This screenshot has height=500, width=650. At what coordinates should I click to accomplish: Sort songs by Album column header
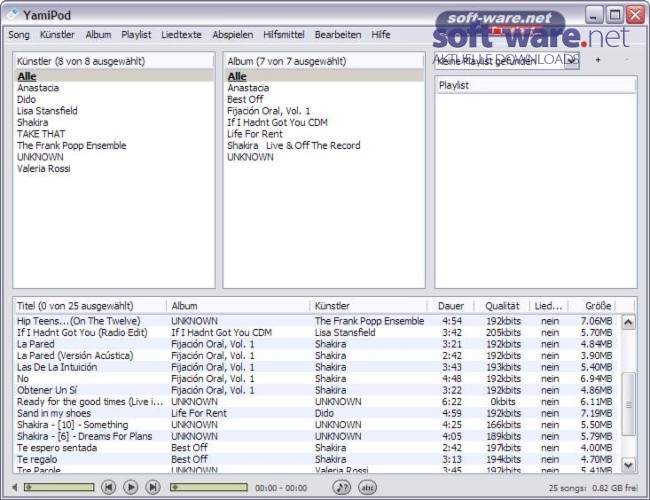click(238, 306)
